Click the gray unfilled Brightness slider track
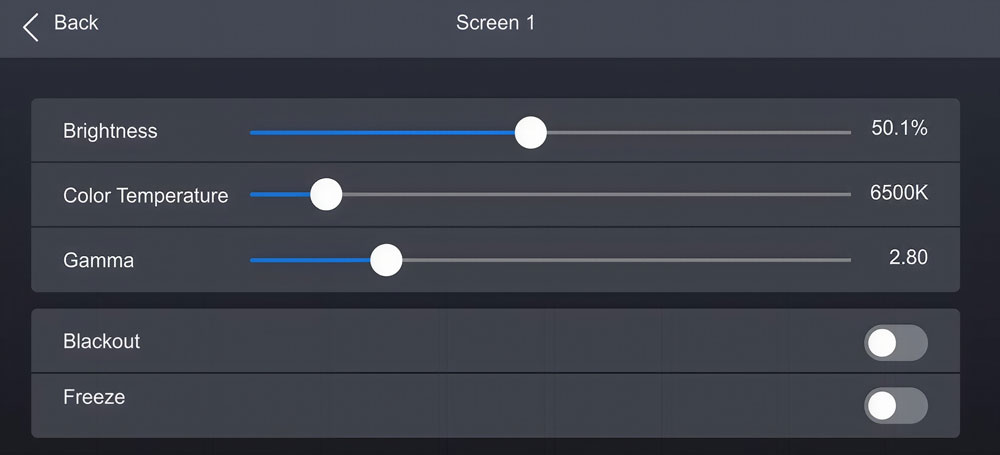The height and width of the screenshot is (455, 1000). [700, 132]
